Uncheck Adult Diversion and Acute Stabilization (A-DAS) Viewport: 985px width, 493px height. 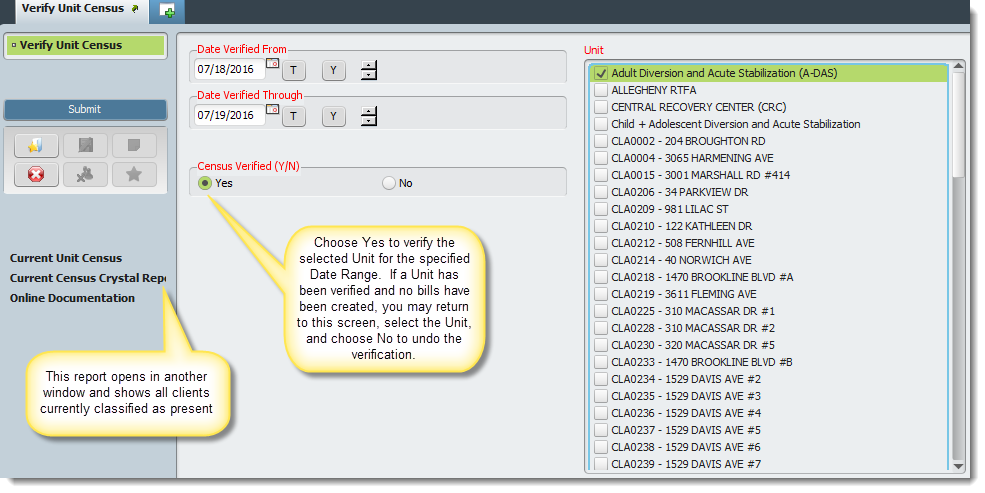601,73
